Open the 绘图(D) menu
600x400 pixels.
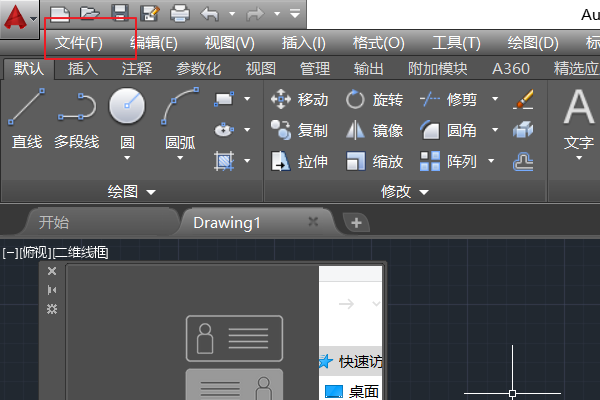pos(533,42)
